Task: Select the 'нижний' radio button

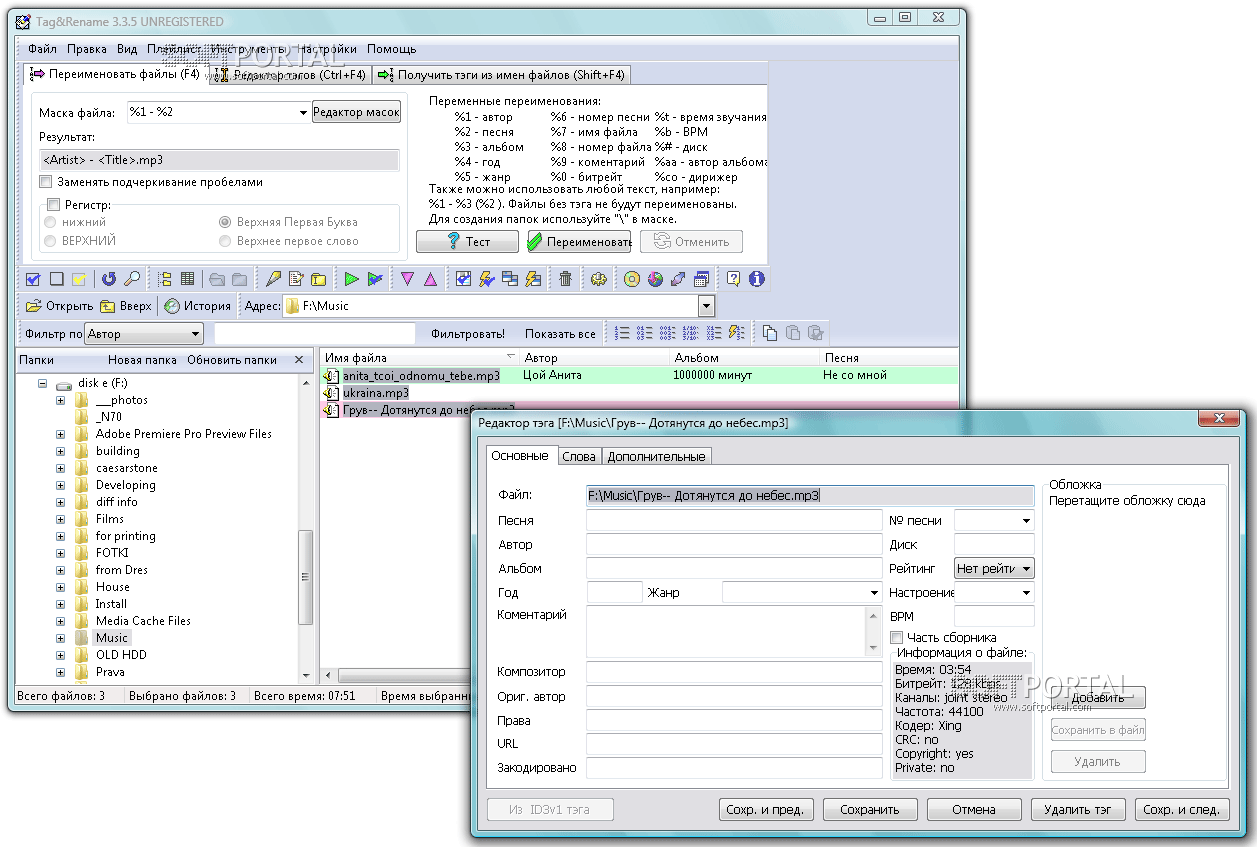Action: point(50,222)
